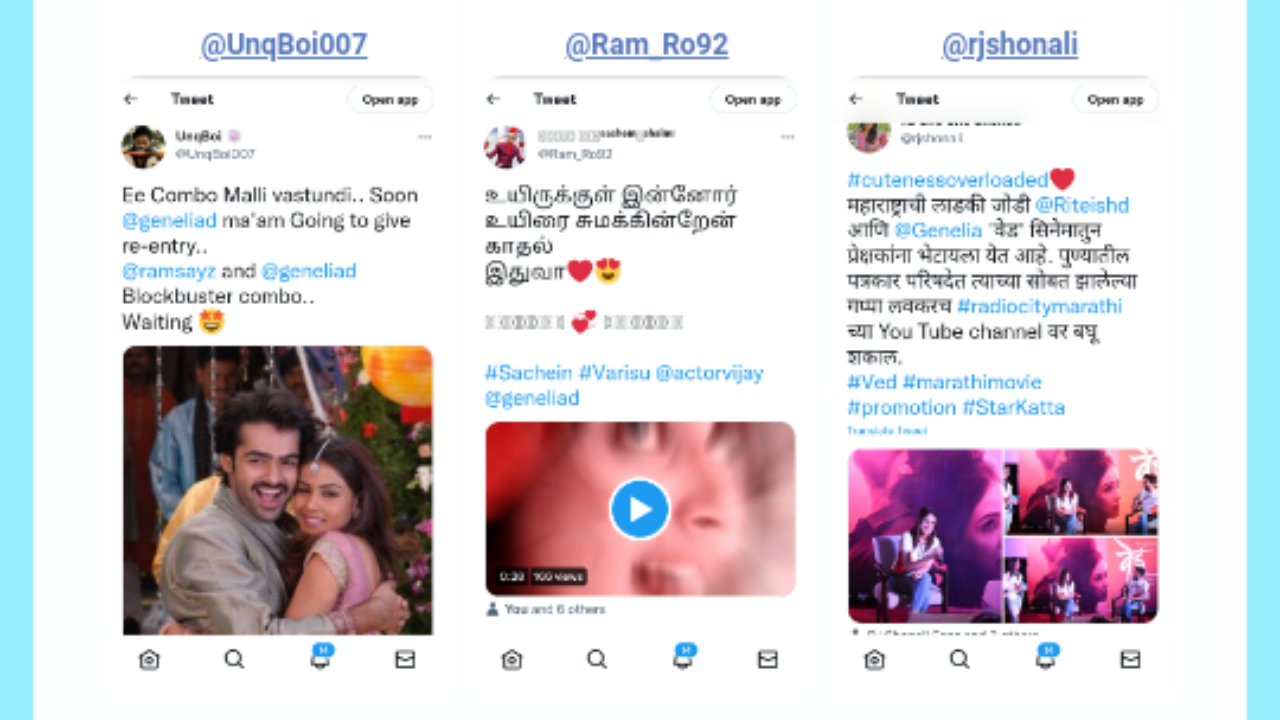The image size is (1280, 720).
Task: Tap home icon below UnqBoi tweet
Action: coord(149,659)
